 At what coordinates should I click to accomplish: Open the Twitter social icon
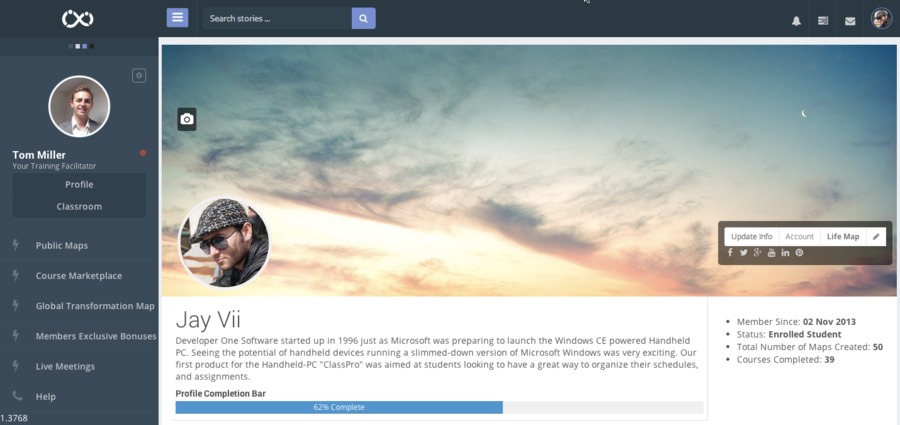click(744, 253)
